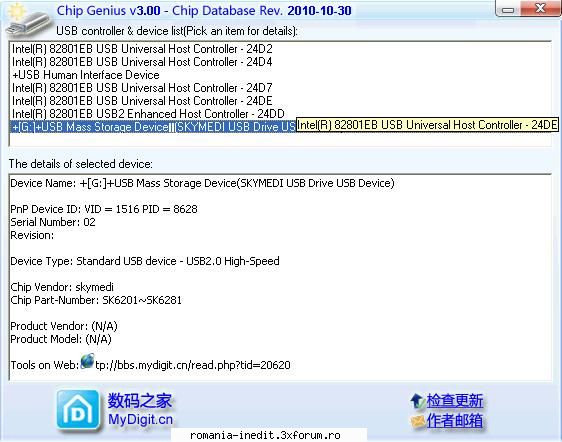Click the author email envelope icon

418,421
